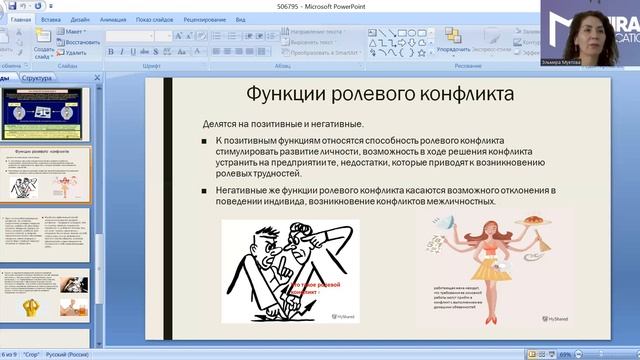This screenshot has width=640, height=360.
Task: Open the Главная ribbon tab
Action: pyautogui.click(x=21, y=20)
